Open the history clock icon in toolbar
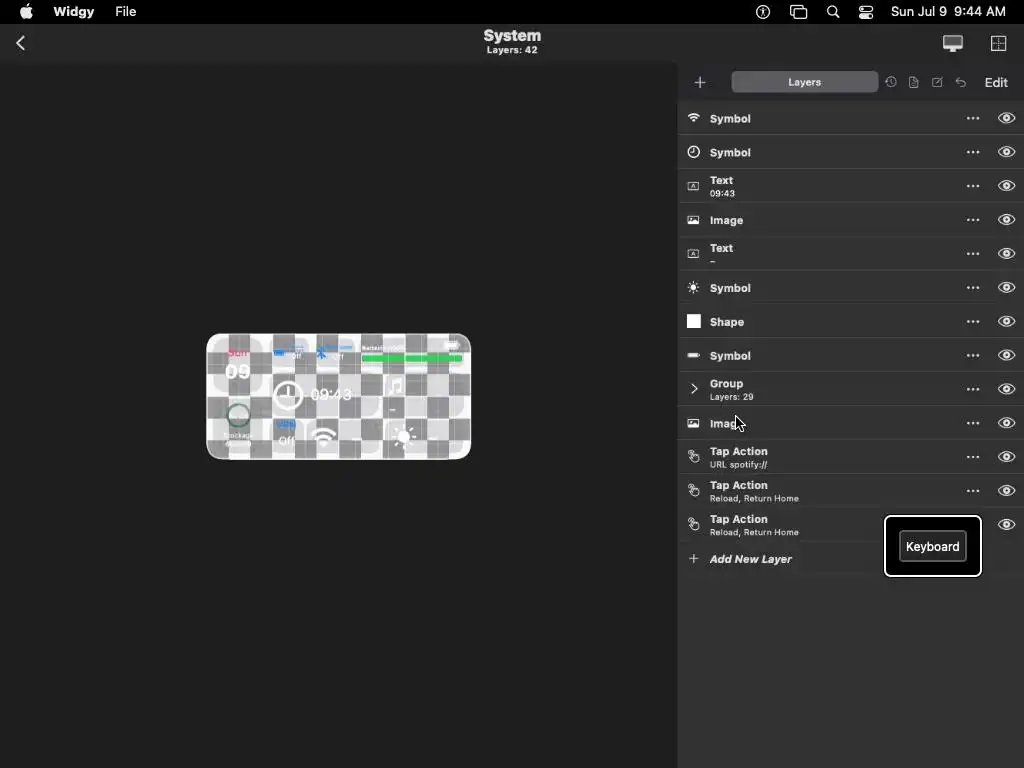 pyautogui.click(x=891, y=82)
